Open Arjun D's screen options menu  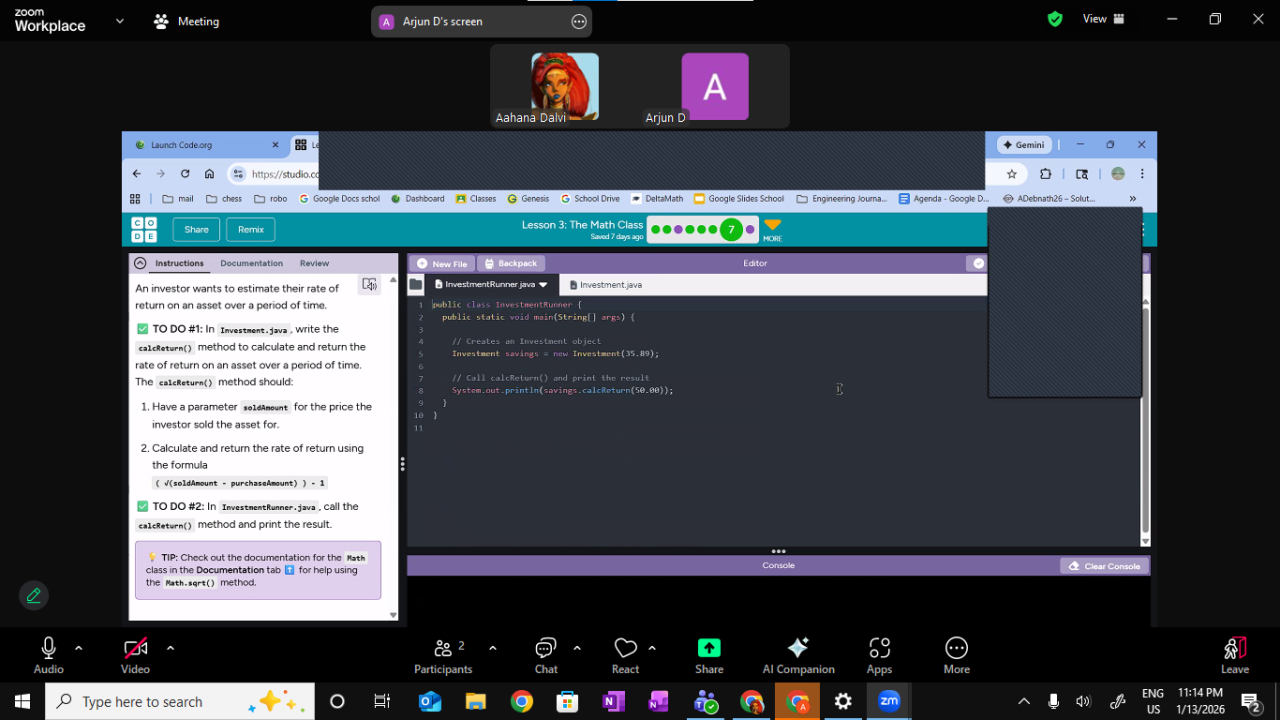(x=578, y=22)
